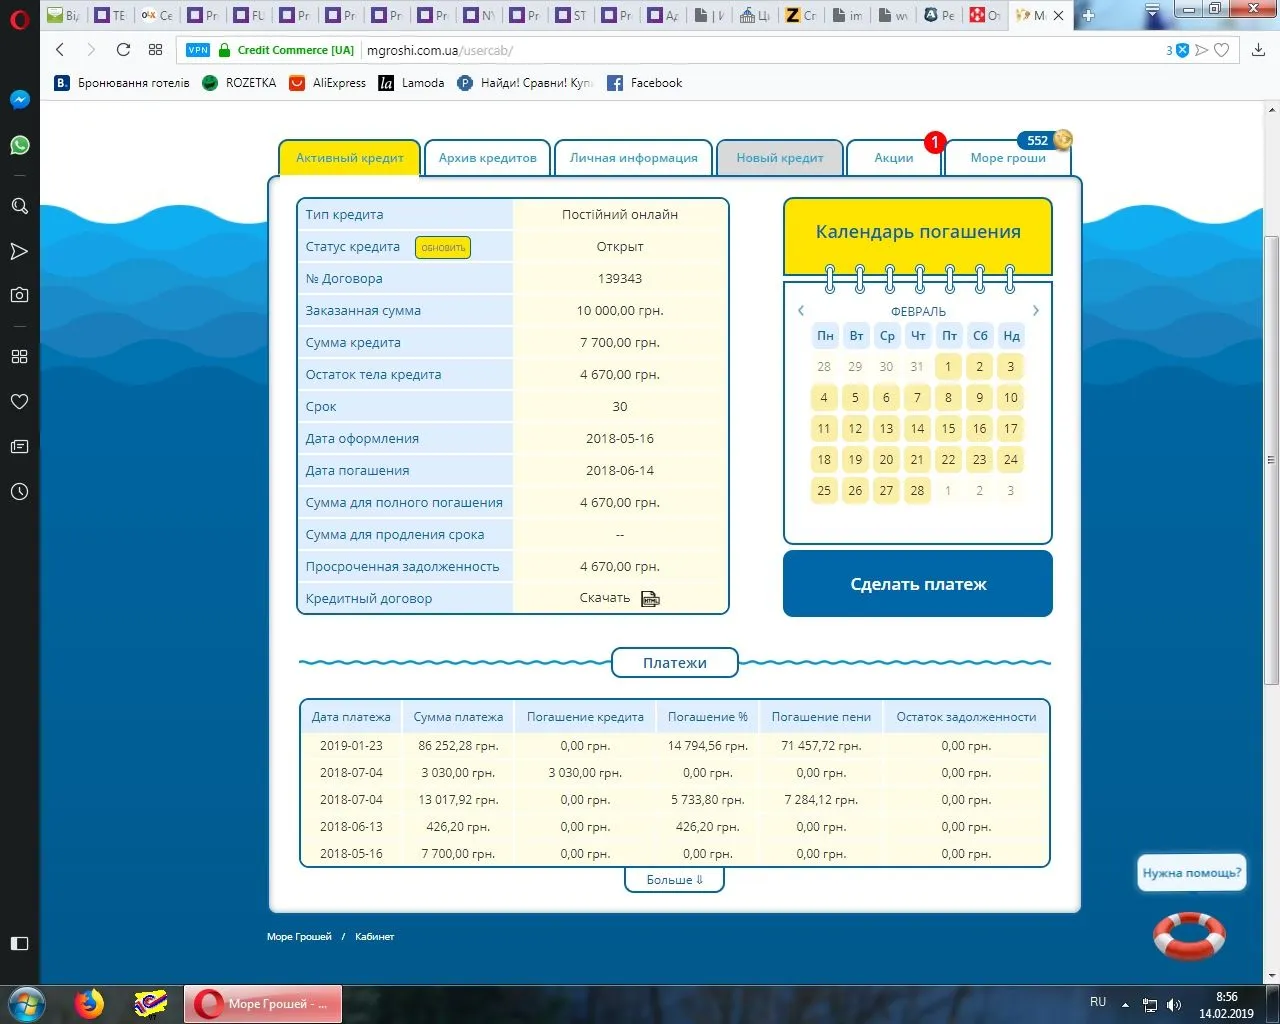
Task: Go to previous month in calendar
Action: 801,311
